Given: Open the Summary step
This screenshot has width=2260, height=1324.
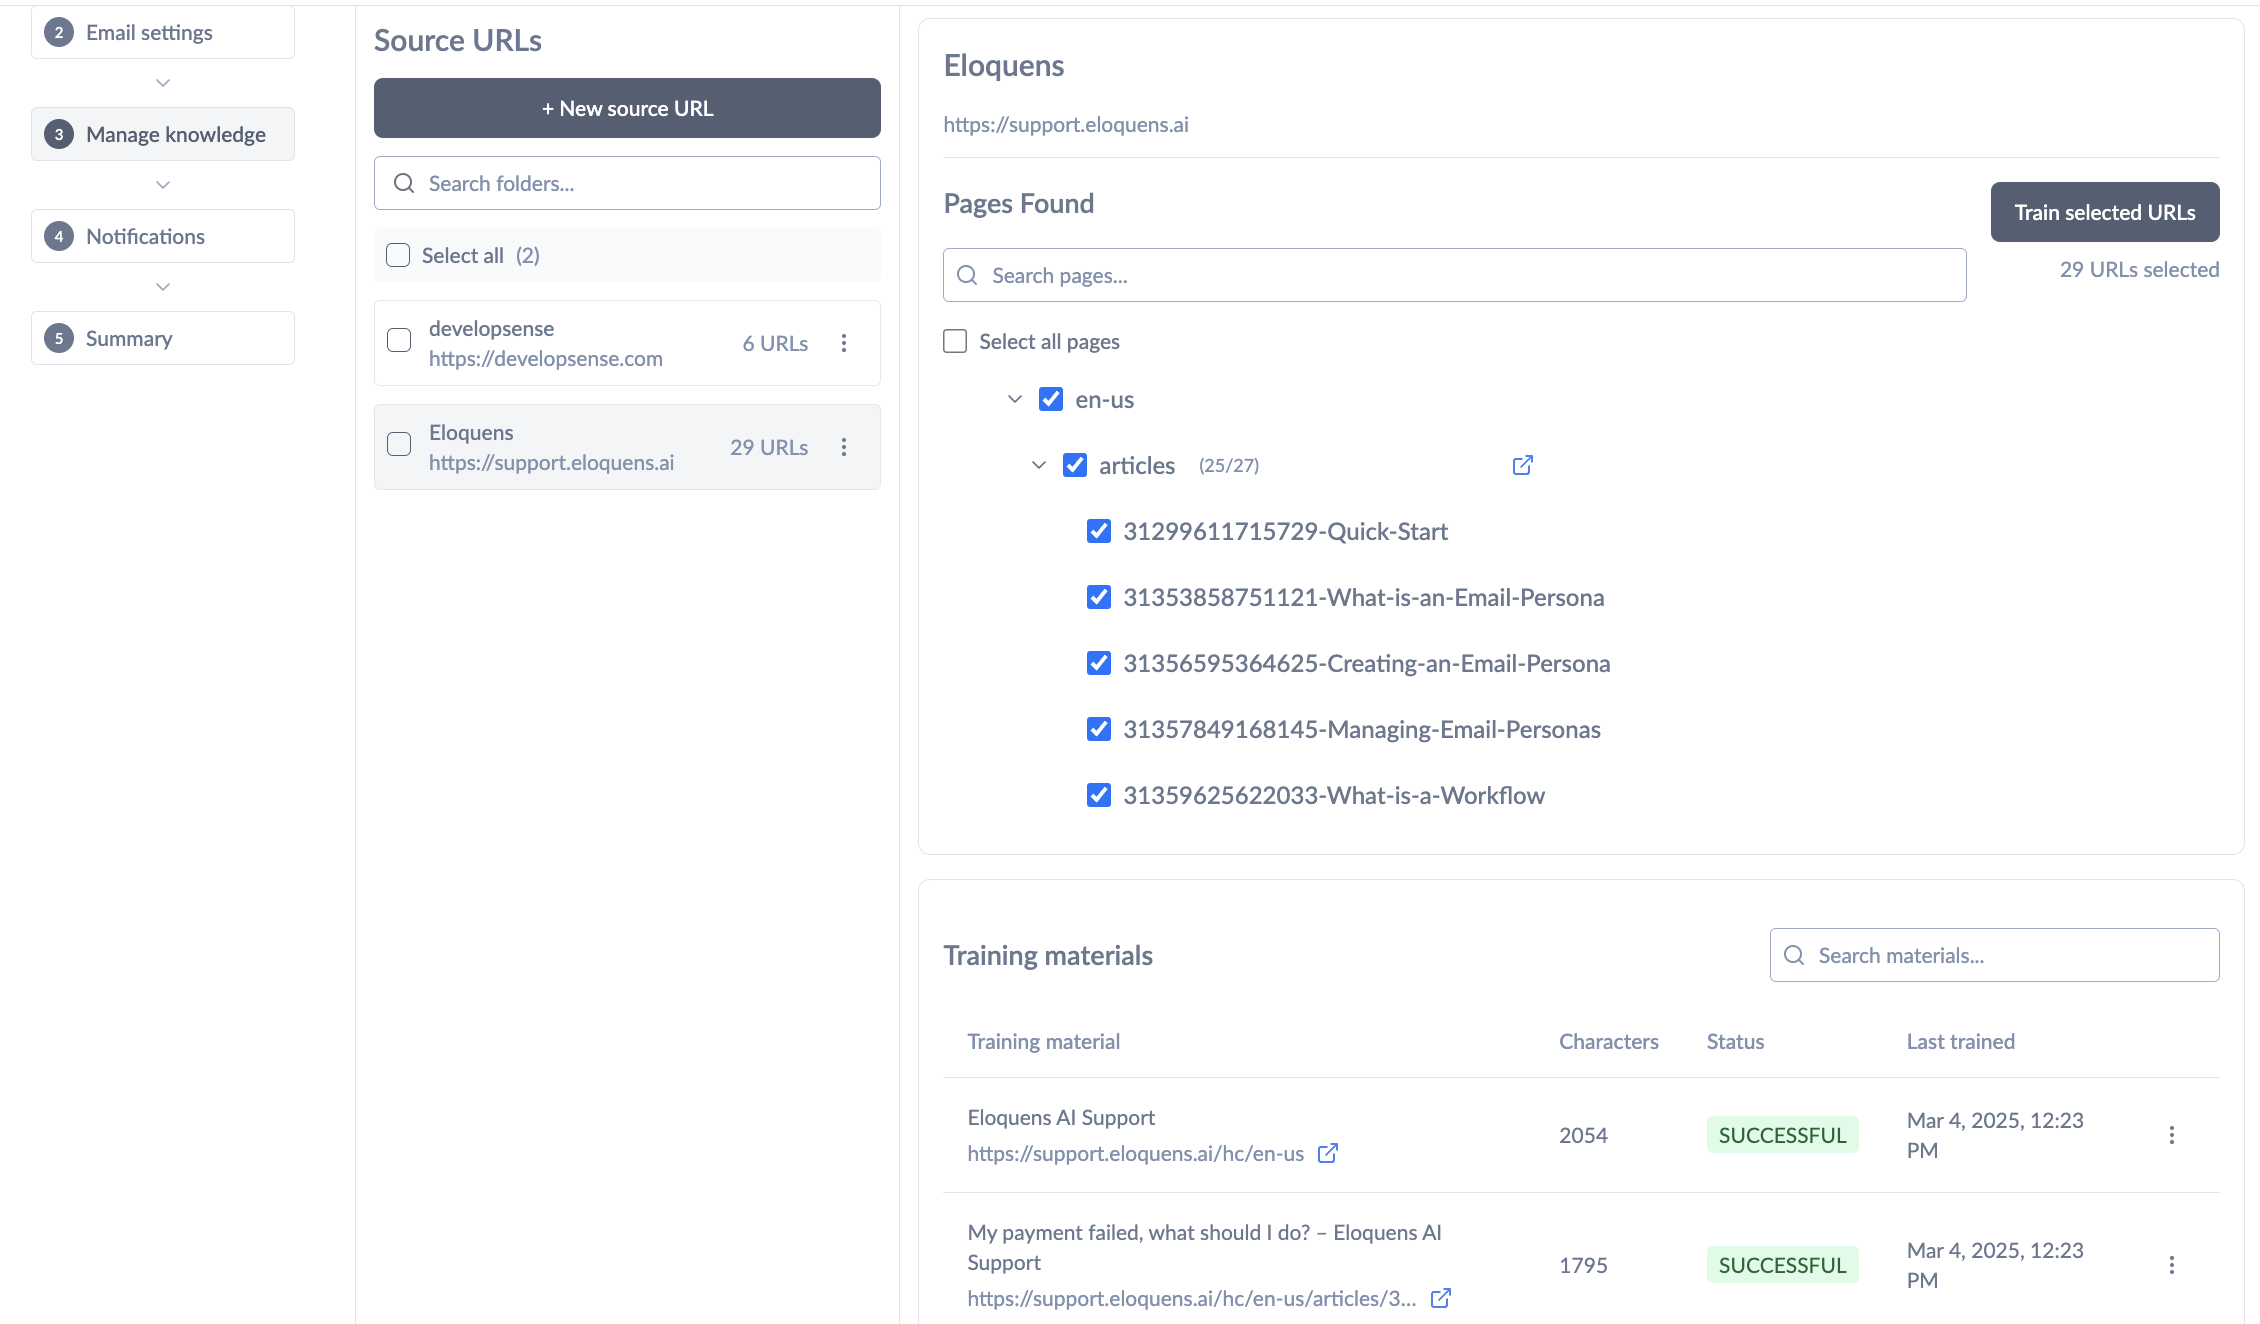Looking at the screenshot, I should click(163, 338).
